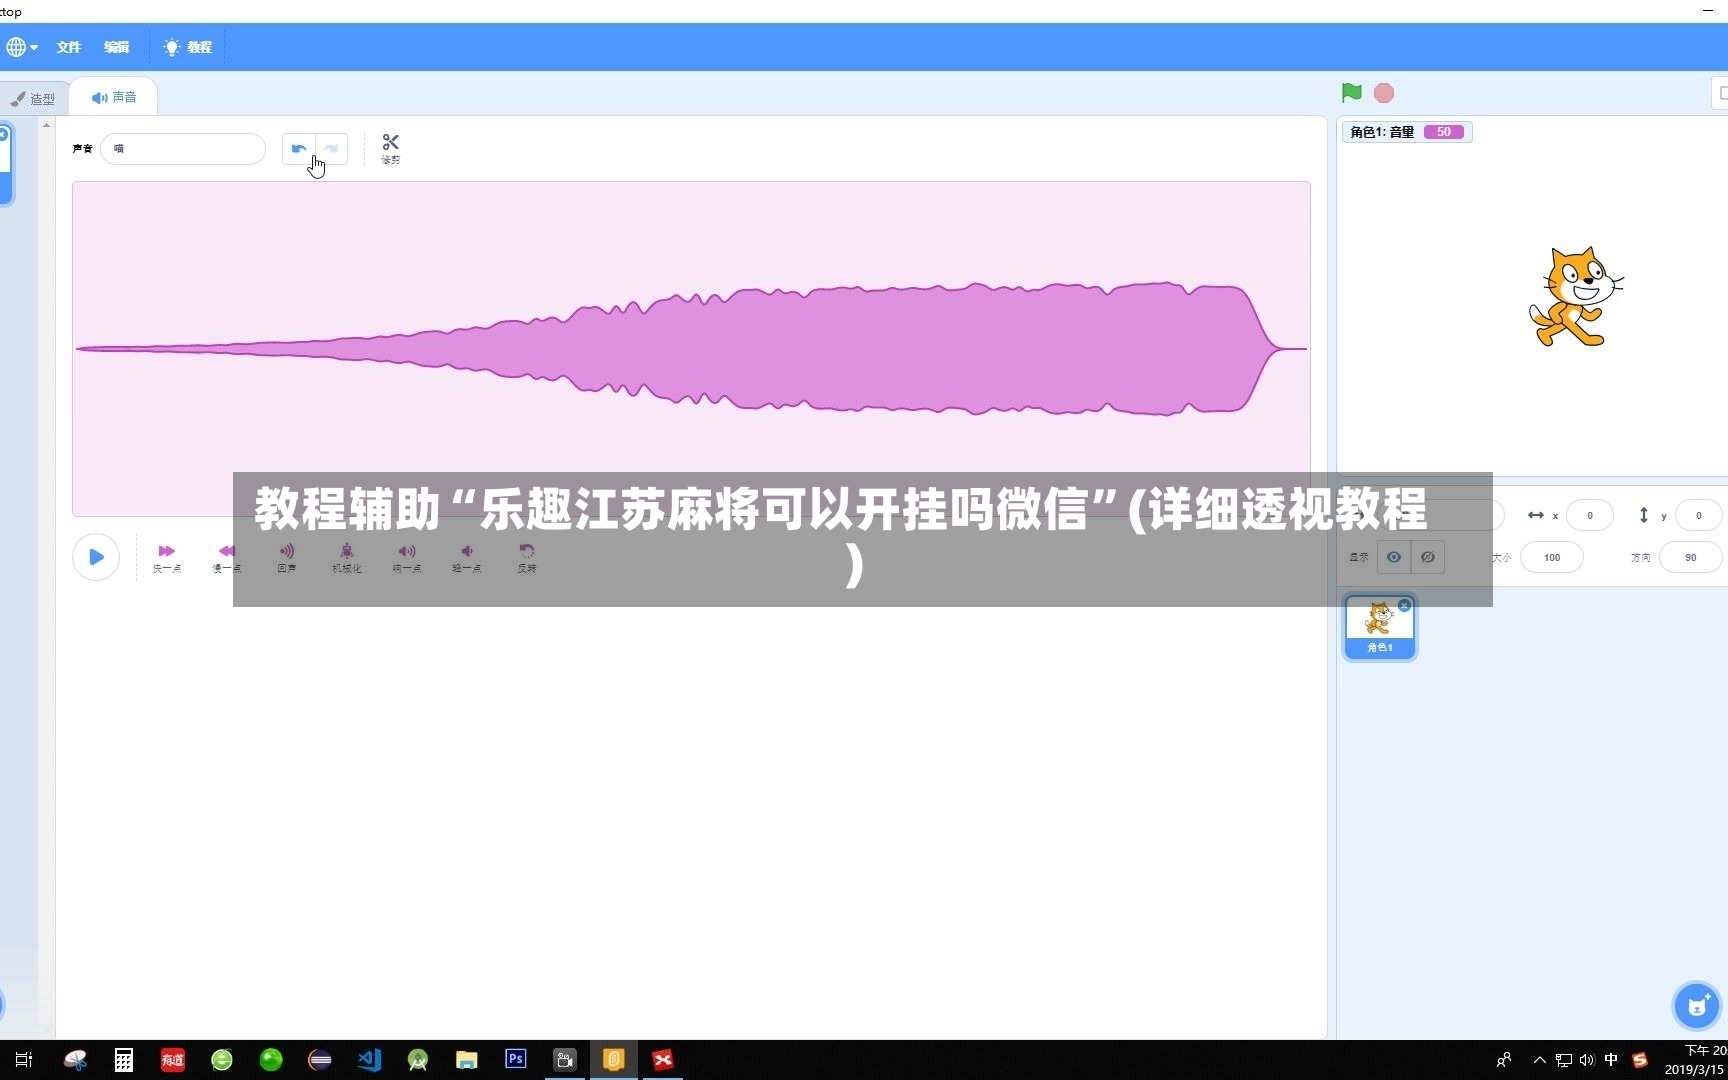1728x1080 pixels.
Task: Redo the sound edit
Action: point(331,149)
